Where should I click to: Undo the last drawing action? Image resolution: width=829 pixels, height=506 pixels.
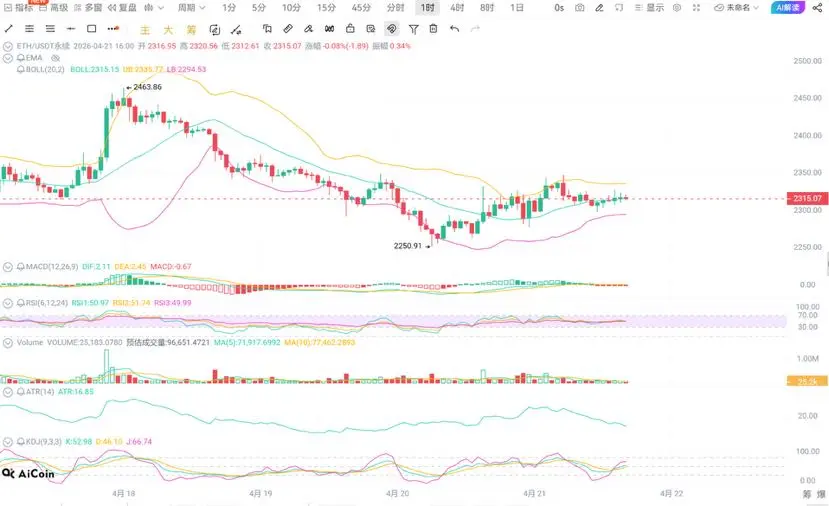pyautogui.click(x=454, y=29)
